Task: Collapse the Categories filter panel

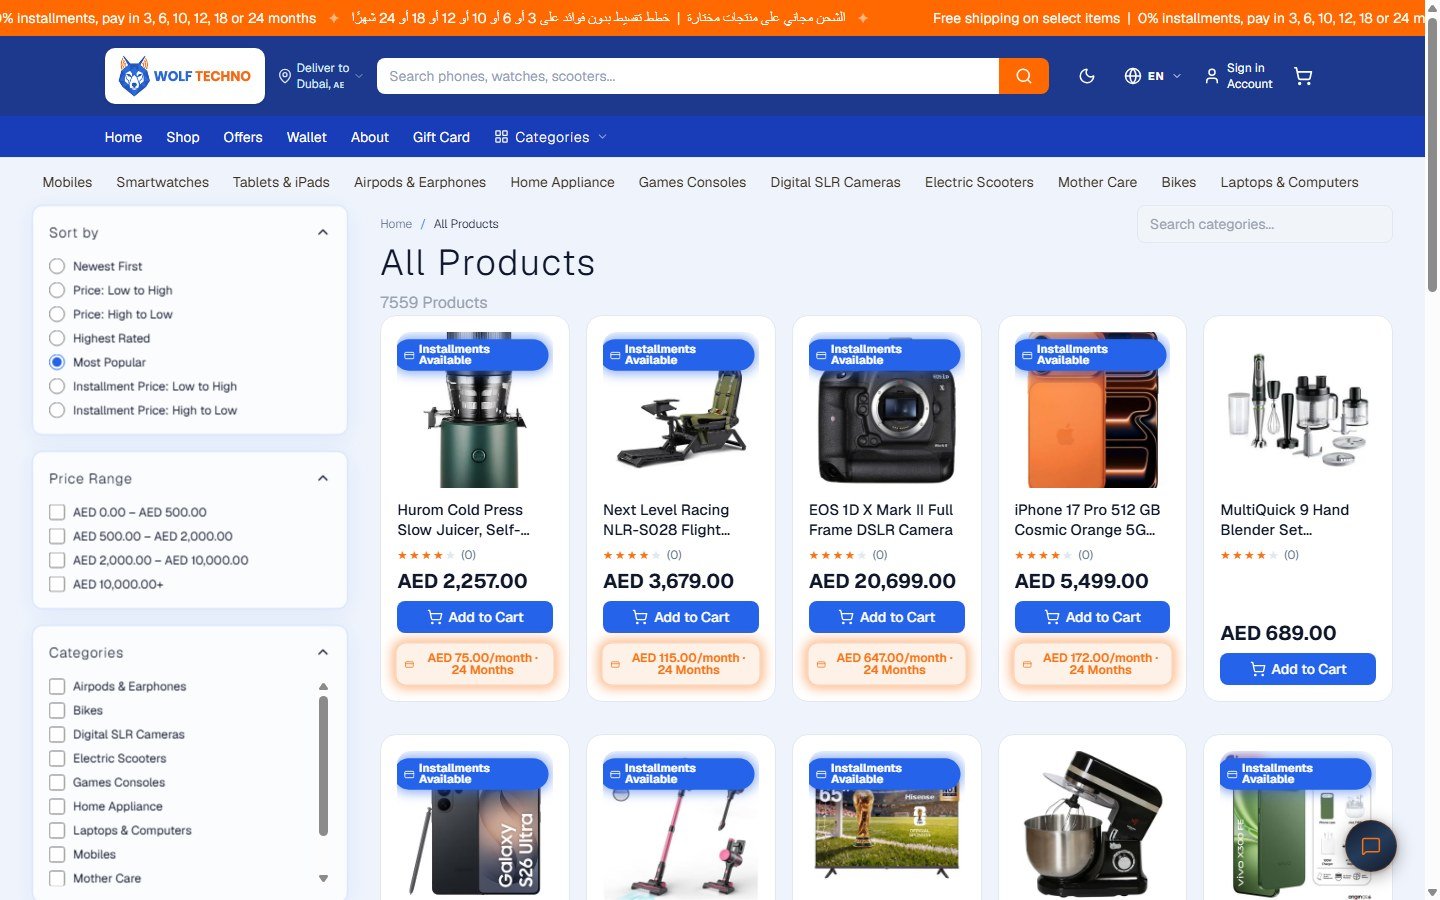Action: tap(323, 652)
